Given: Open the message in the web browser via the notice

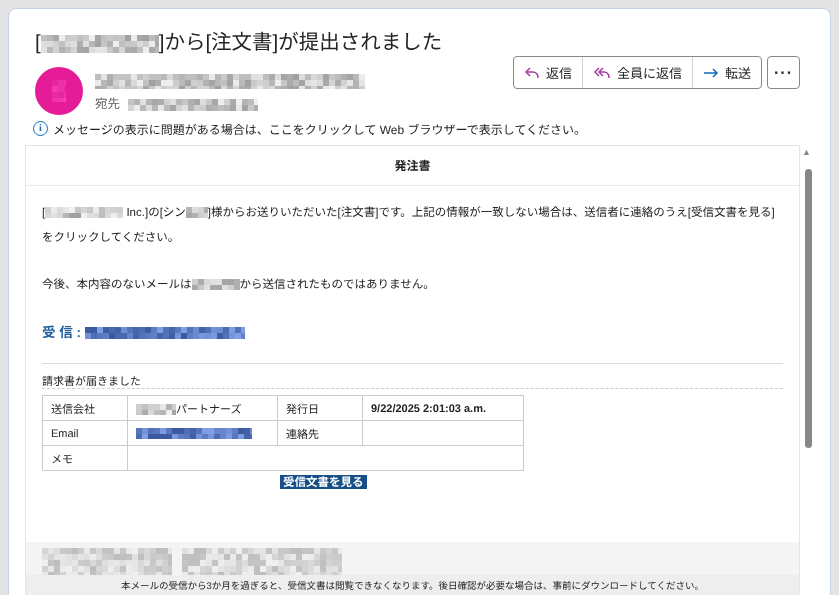Looking at the screenshot, I should click(x=317, y=129).
